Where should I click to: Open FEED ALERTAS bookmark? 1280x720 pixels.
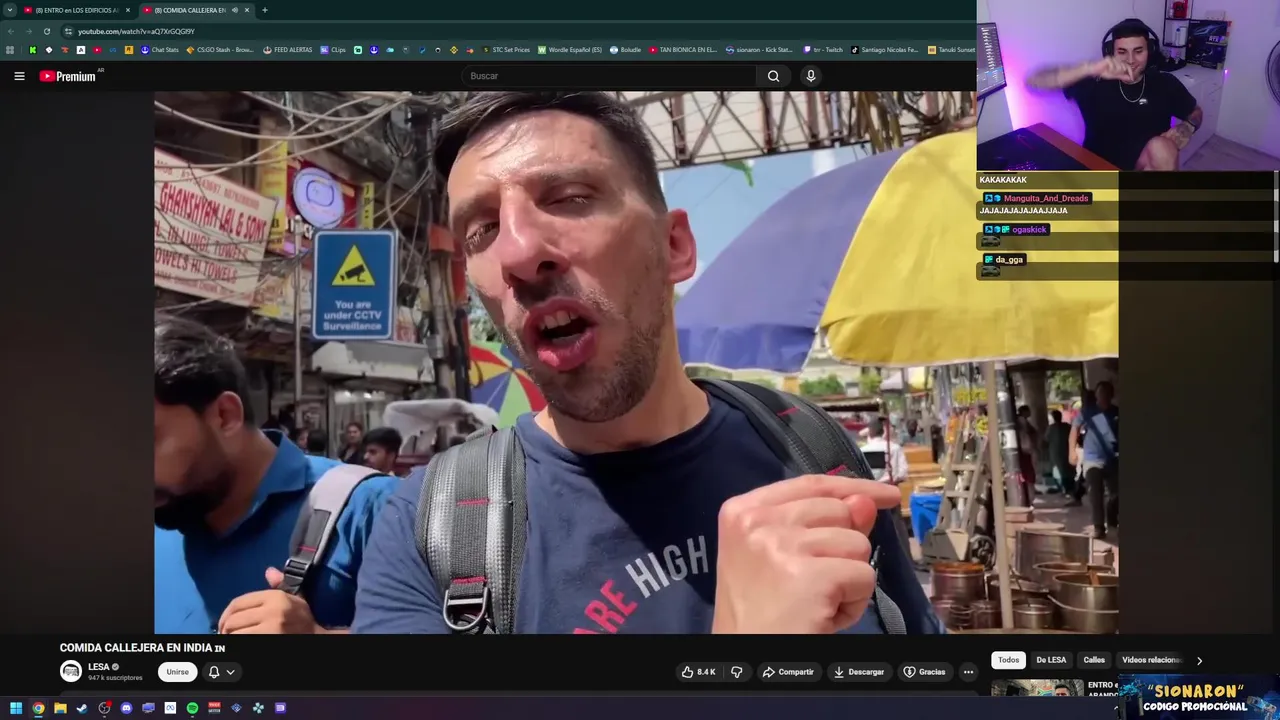pyautogui.click(x=288, y=50)
